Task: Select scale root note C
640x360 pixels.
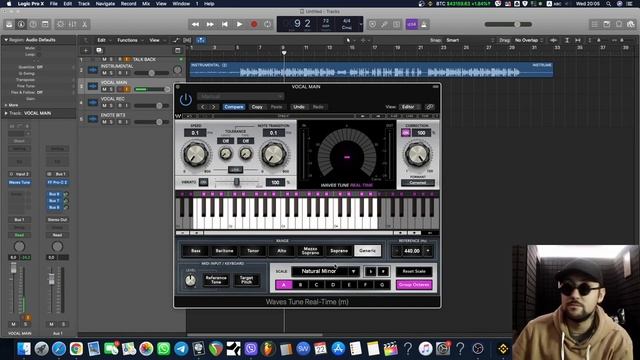Action: pyautogui.click(x=316, y=285)
